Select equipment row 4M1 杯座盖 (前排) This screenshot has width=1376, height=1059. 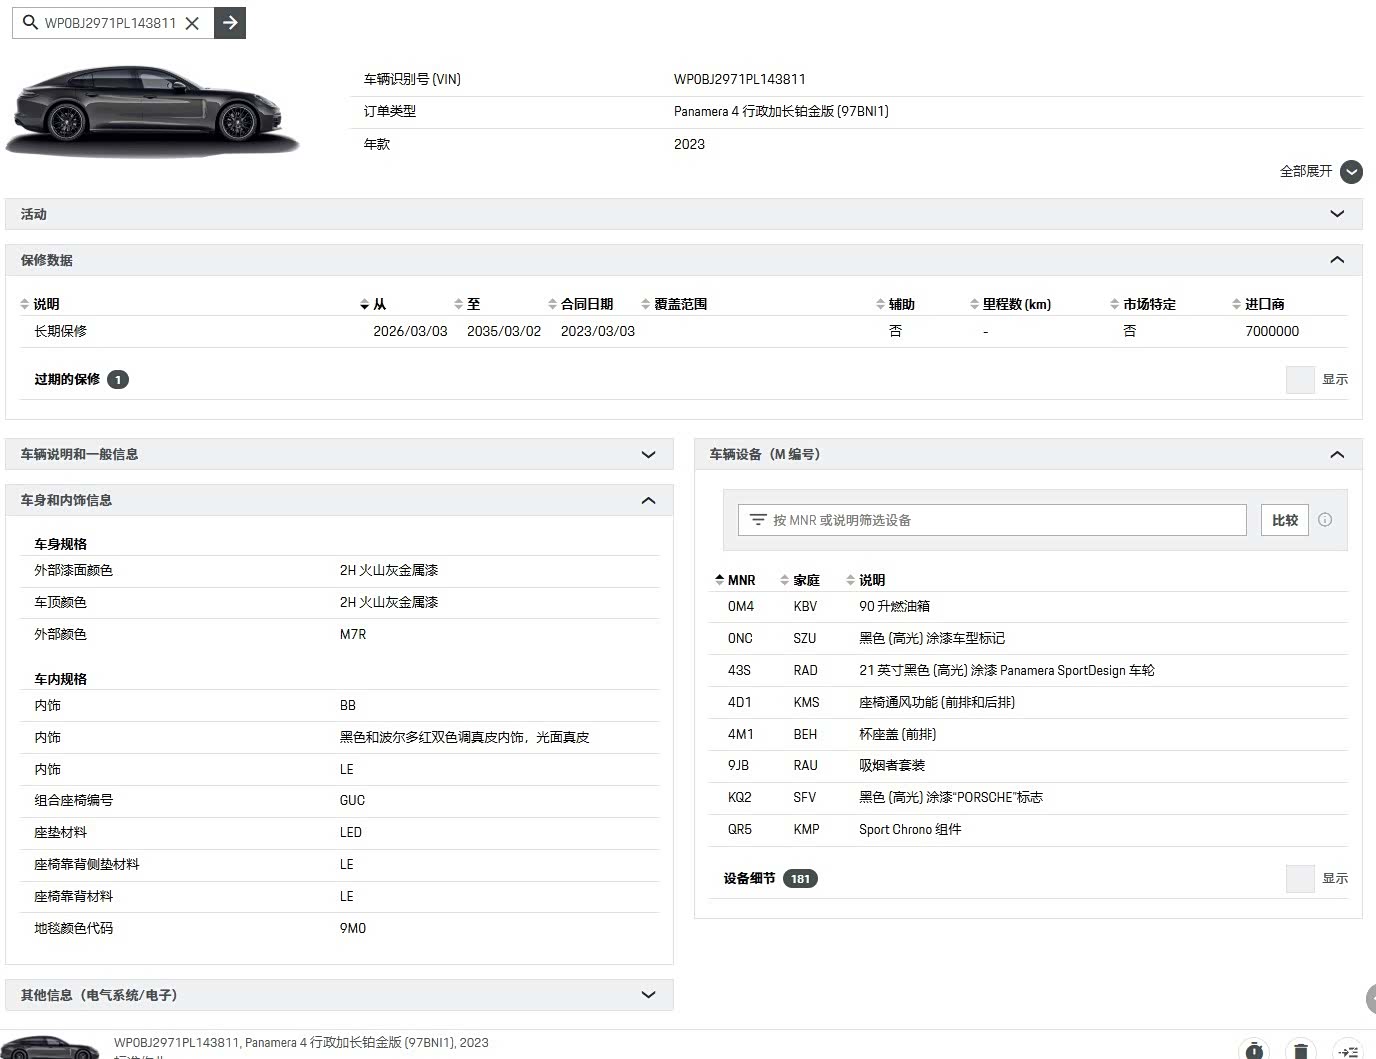pyautogui.click(x=1028, y=735)
